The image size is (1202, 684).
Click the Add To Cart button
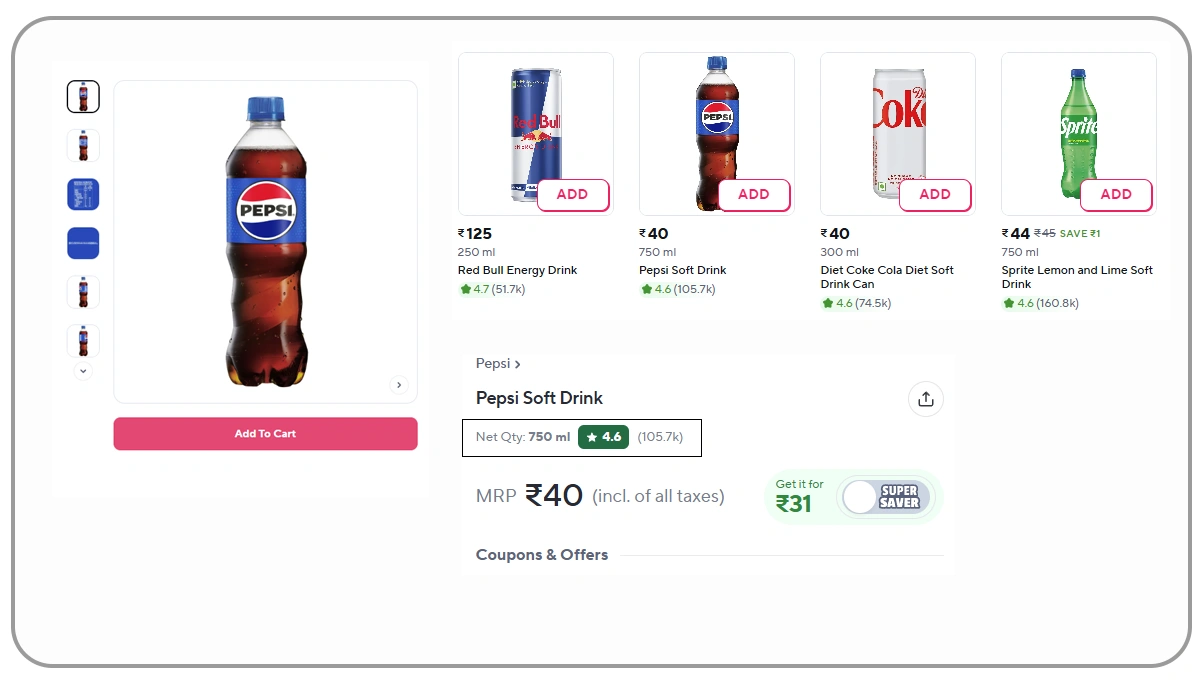click(x=265, y=433)
